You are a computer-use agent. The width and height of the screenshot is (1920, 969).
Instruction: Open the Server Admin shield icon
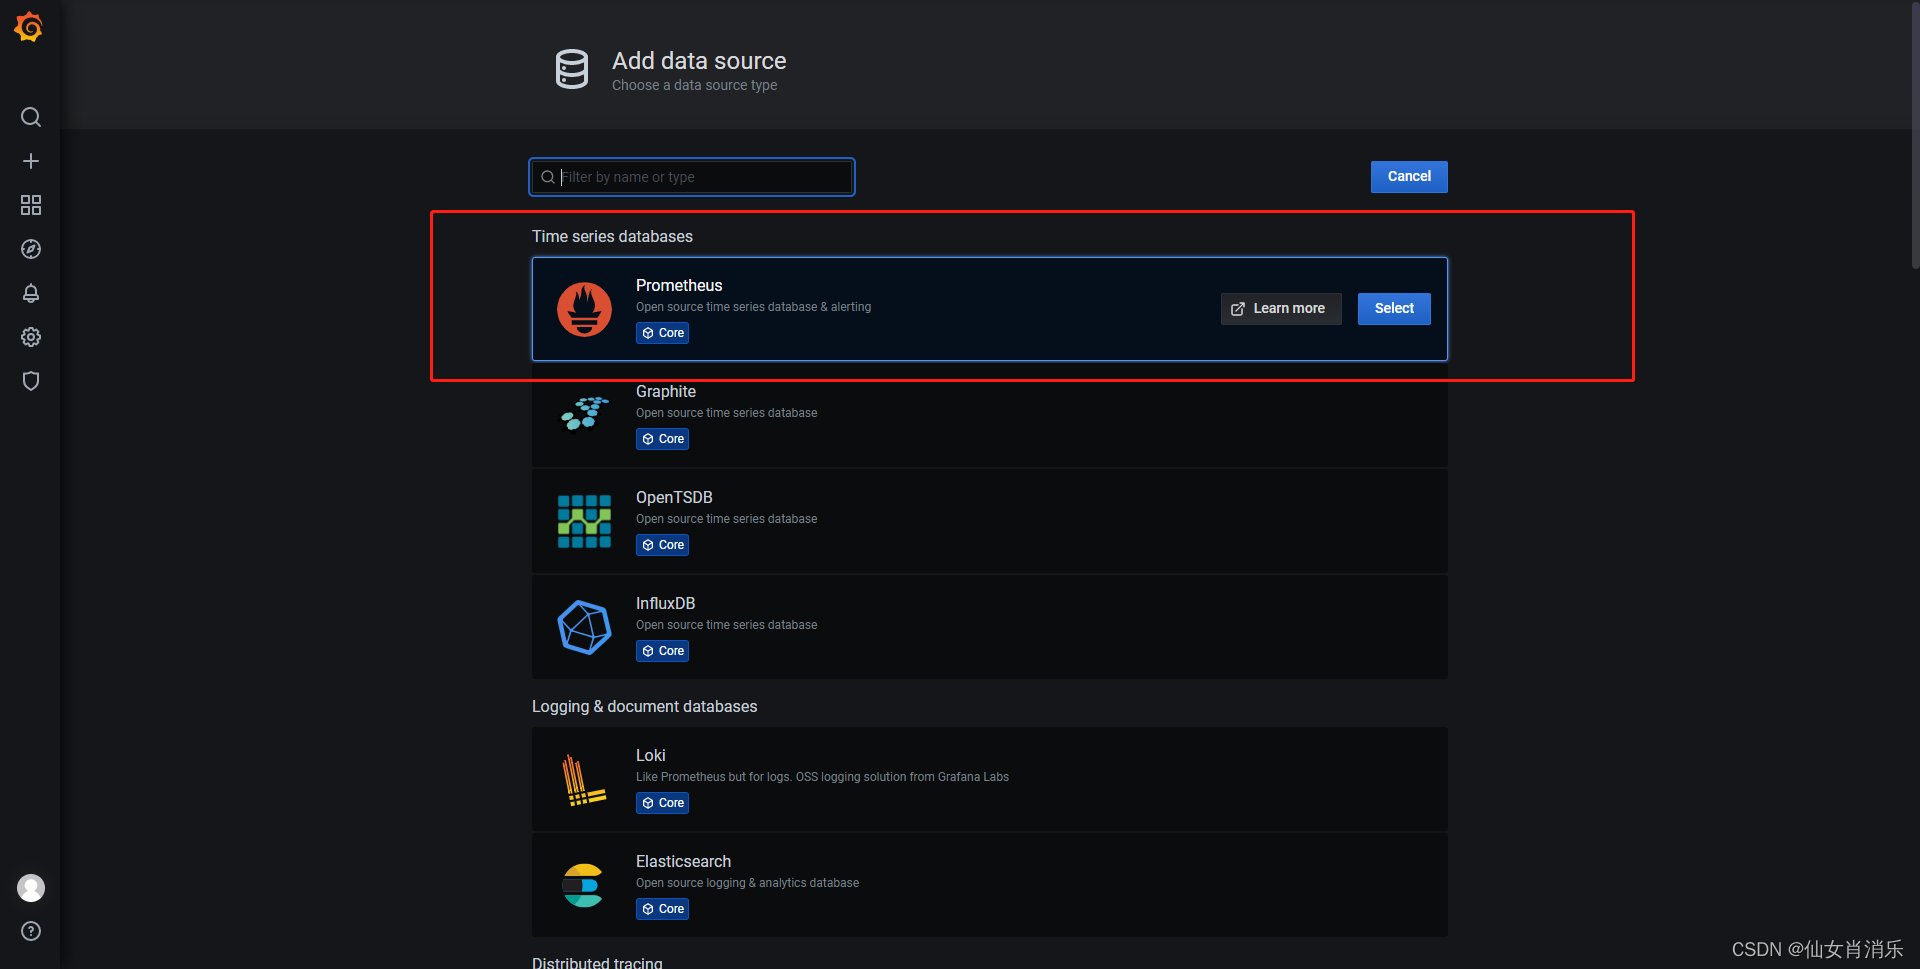(31, 381)
